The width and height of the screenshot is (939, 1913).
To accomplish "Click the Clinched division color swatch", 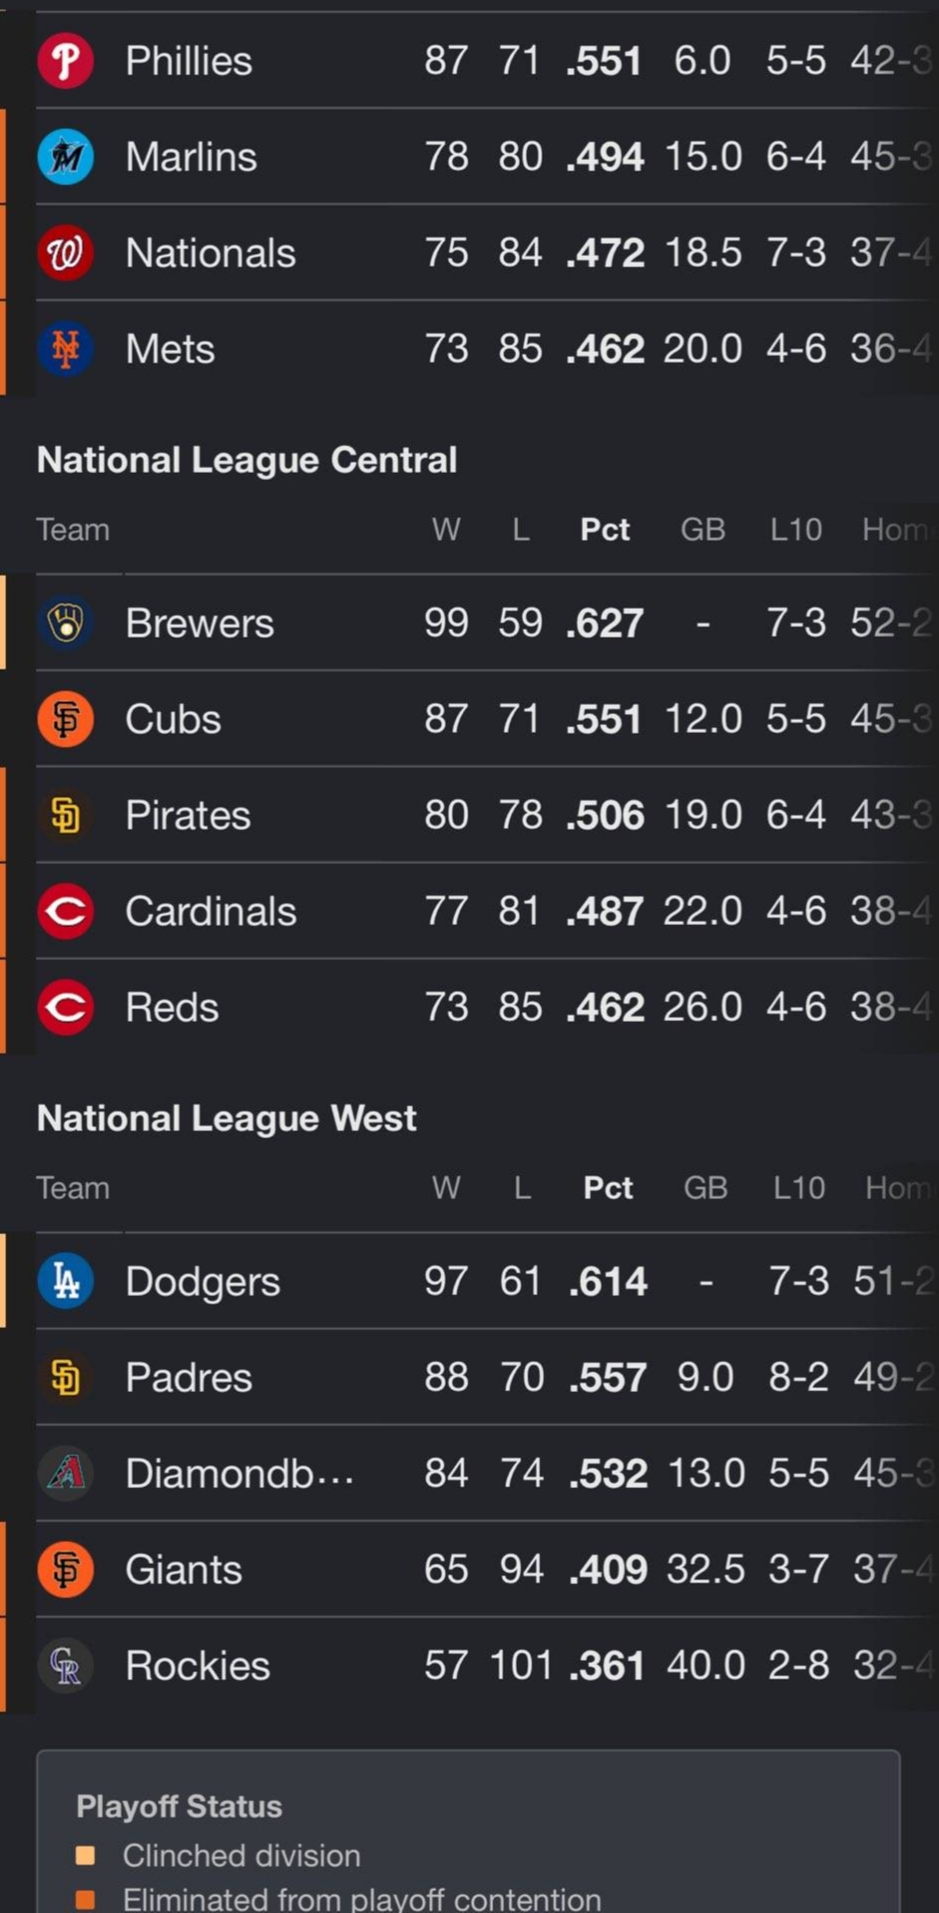I will pos(86,1856).
